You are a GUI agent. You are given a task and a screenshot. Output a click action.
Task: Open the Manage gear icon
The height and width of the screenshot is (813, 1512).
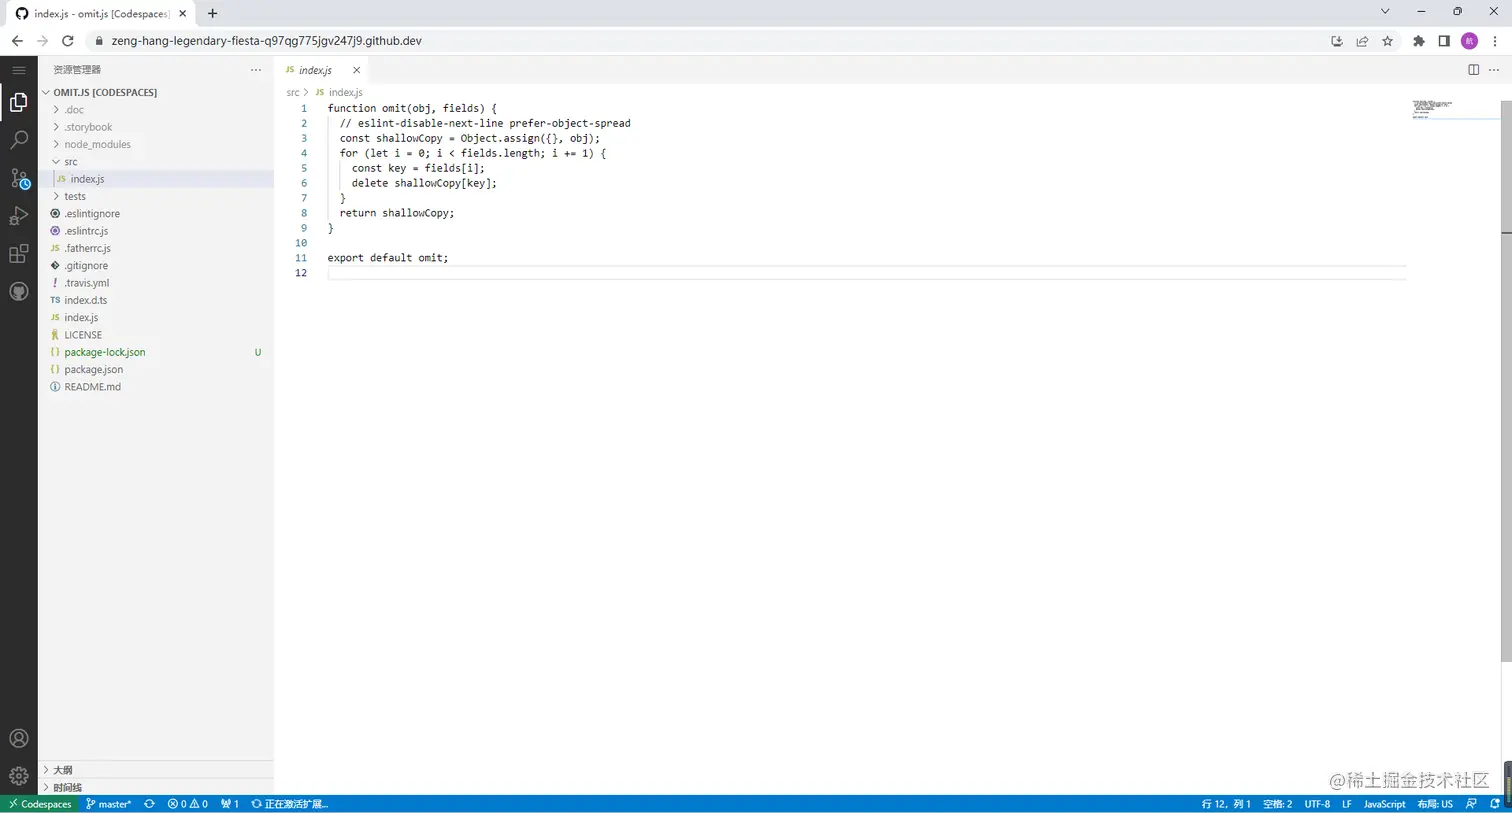pos(18,776)
